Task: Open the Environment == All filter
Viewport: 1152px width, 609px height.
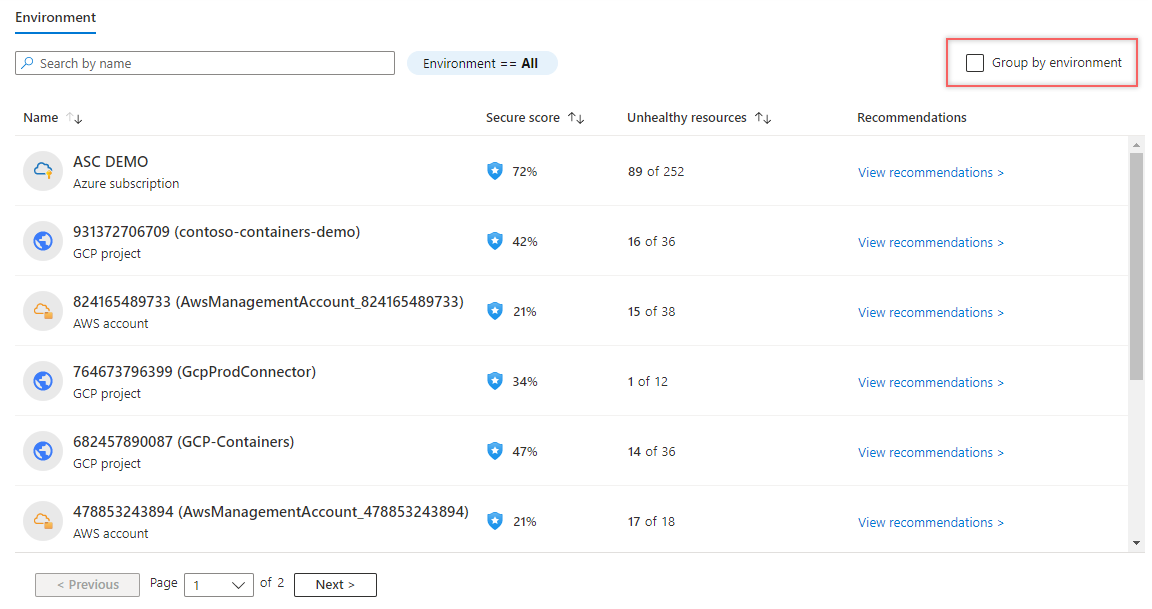Action: (x=482, y=63)
